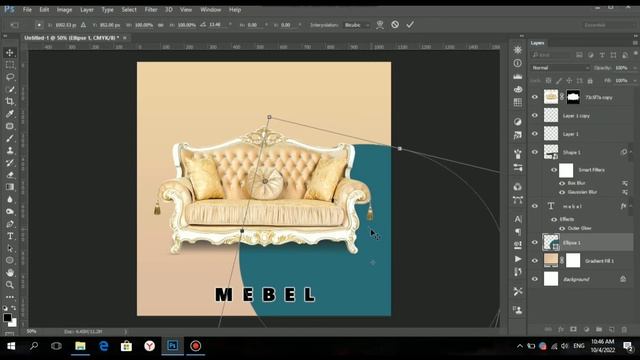
Task: Click the background color swatch
Action: point(13,323)
